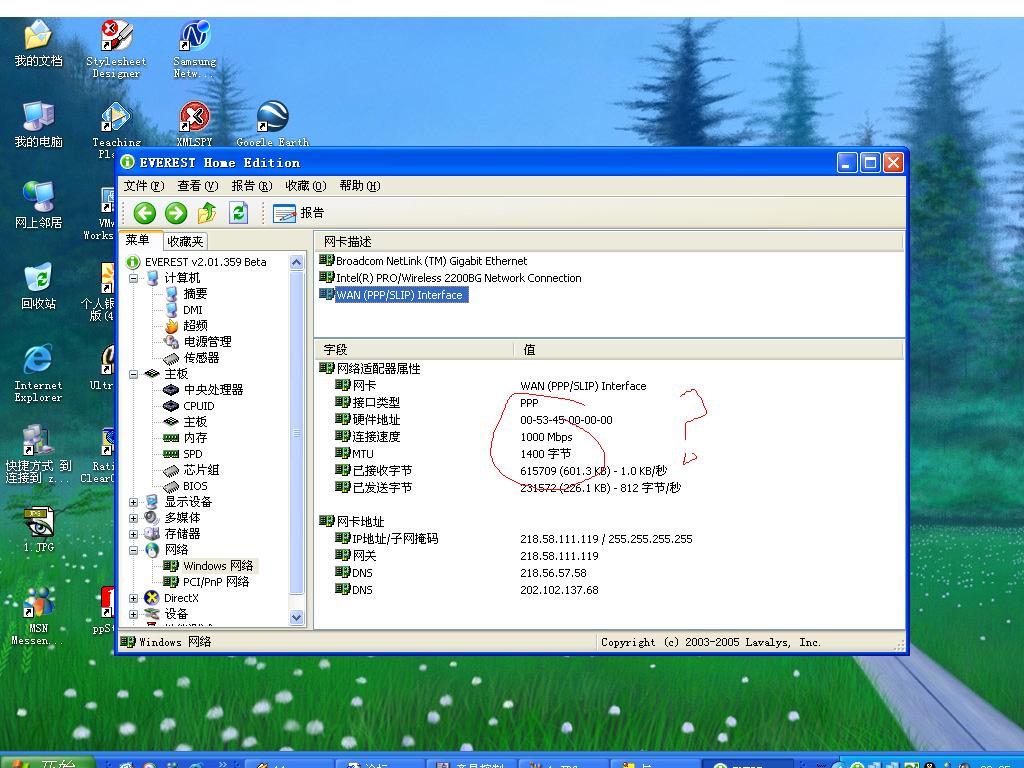Image resolution: width=1024 pixels, height=768 pixels.
Task: Expand the 显示设备 tree node
Action: [x=134, y=502]
